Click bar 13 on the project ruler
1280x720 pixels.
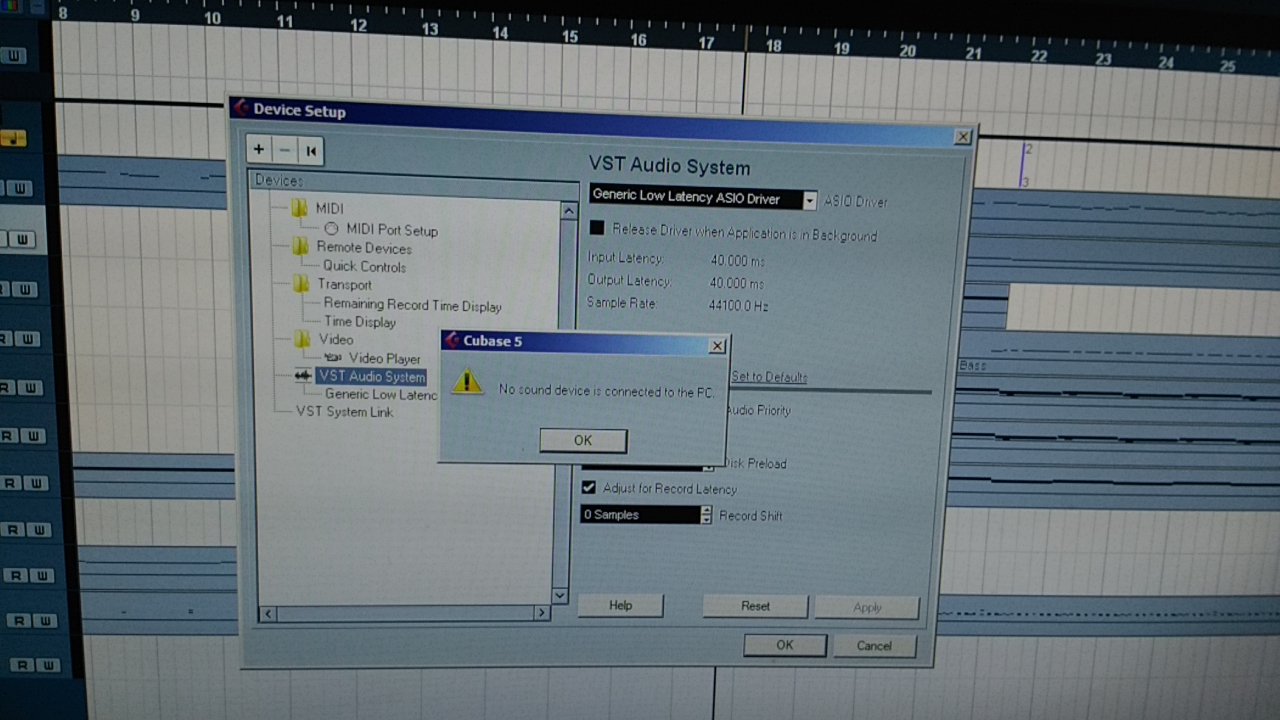click(430, 30)
